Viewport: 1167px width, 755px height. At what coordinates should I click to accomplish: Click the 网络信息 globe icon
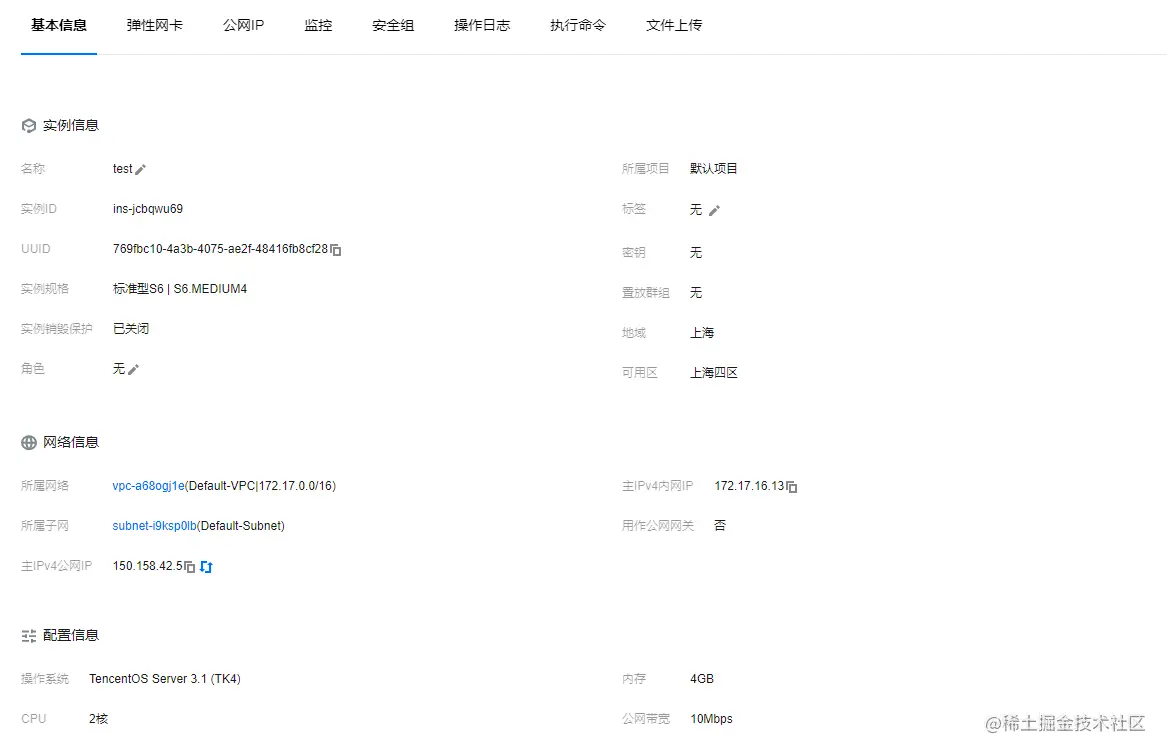tap(29, 443)
